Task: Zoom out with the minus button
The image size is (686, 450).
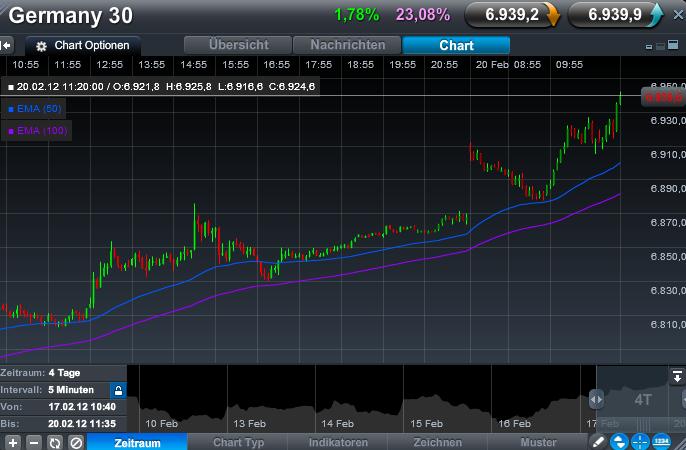Action: coord(34,443)
